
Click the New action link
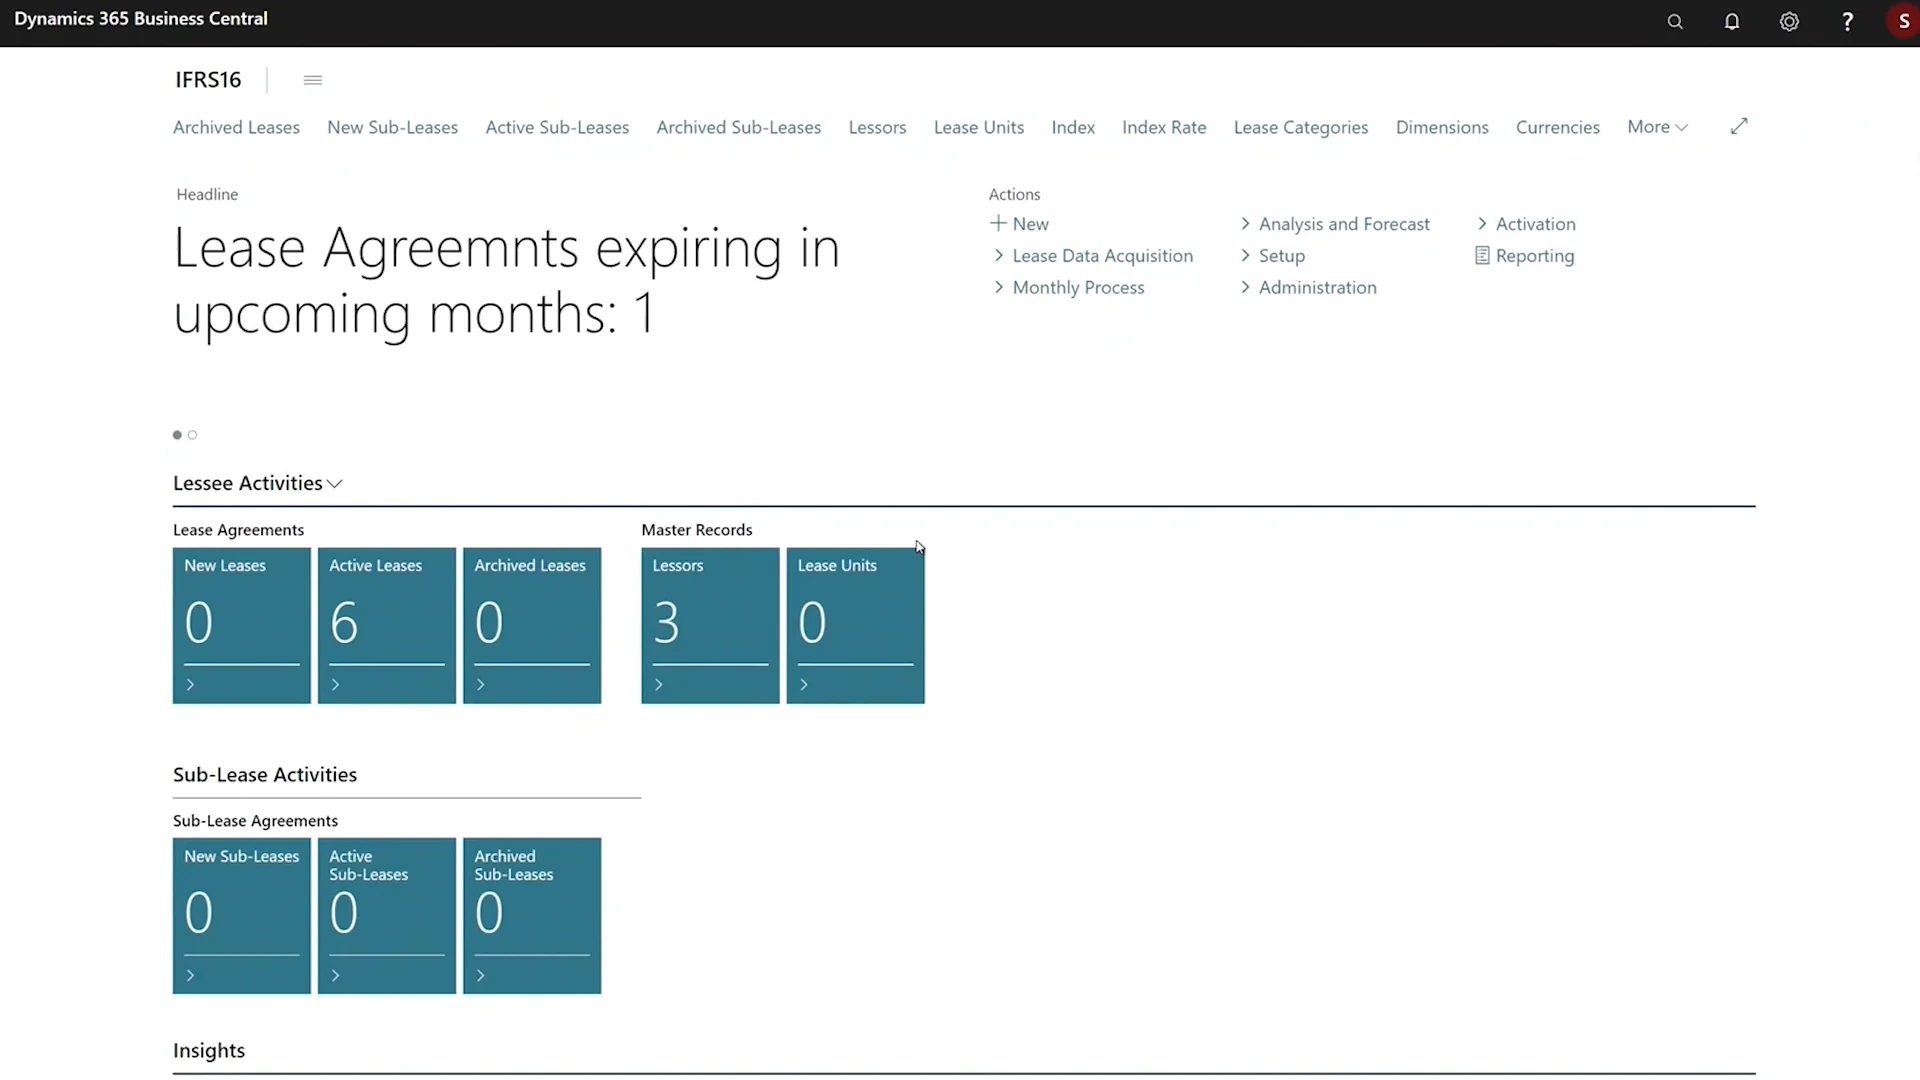1020,224
